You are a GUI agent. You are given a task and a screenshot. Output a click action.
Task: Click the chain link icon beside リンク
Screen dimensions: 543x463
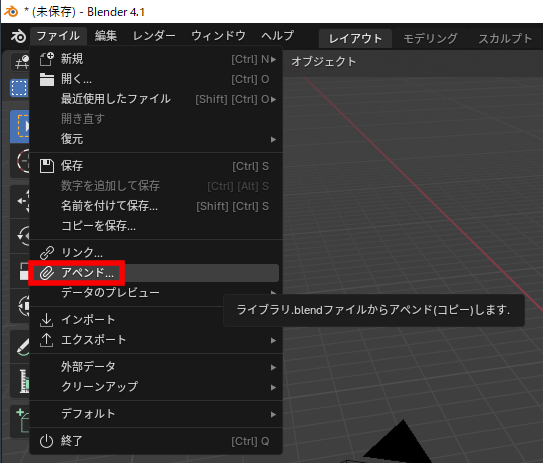coord(46,253)
